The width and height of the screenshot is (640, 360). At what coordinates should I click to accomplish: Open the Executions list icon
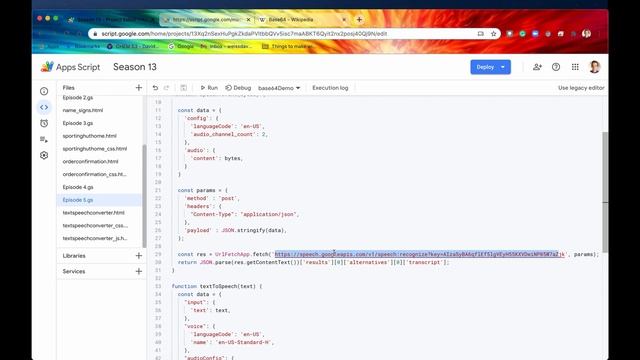44,139
